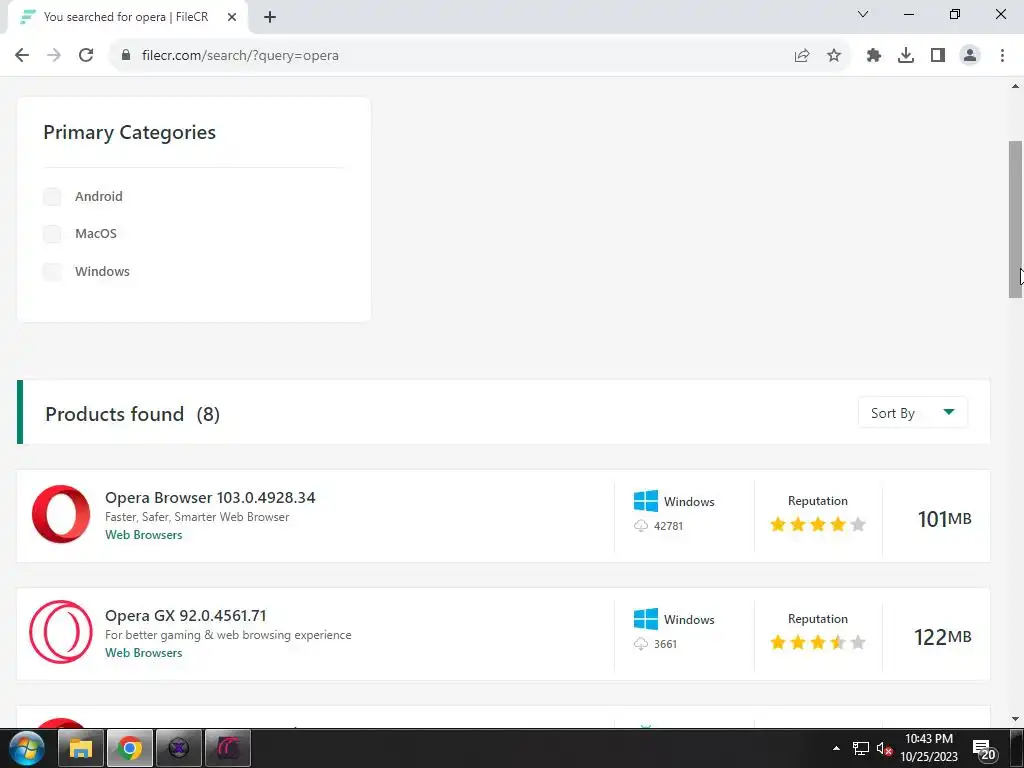Image resolution: width=1024 pixels, height=768 pixels.
Task: Open the notification center with 20 badge
Action: pos(984,749)
